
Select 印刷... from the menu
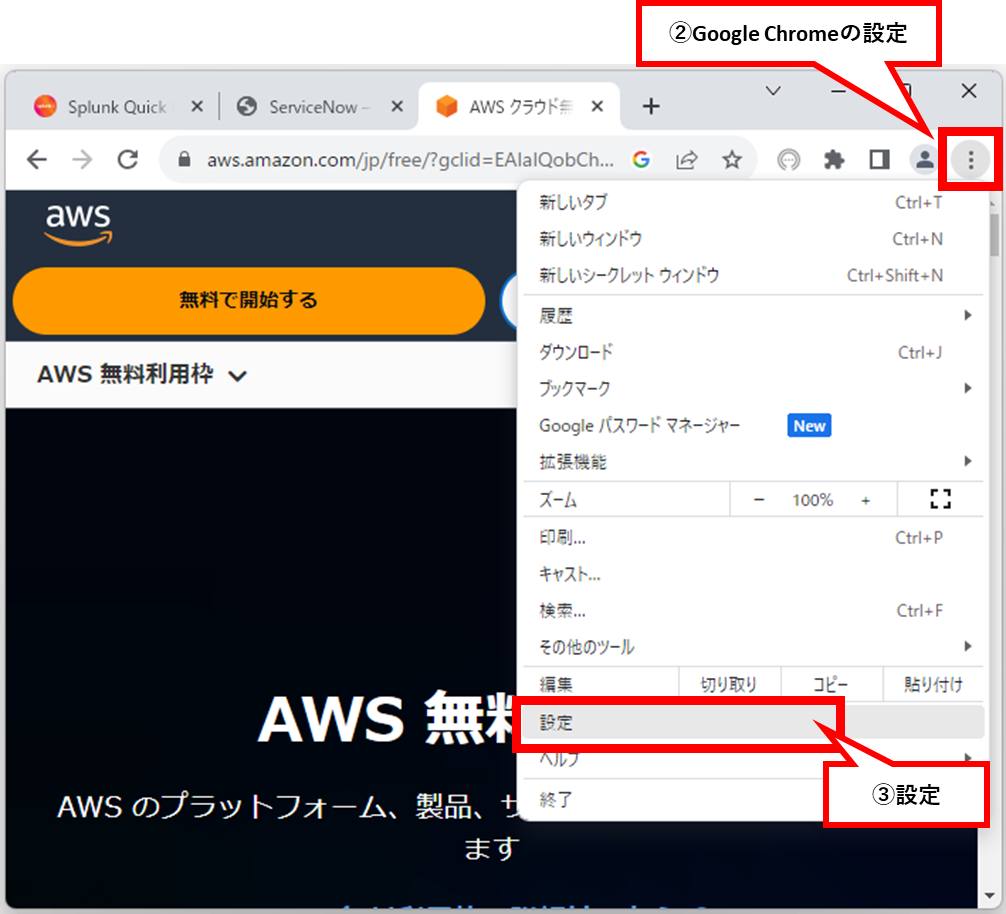click(753, 537)
